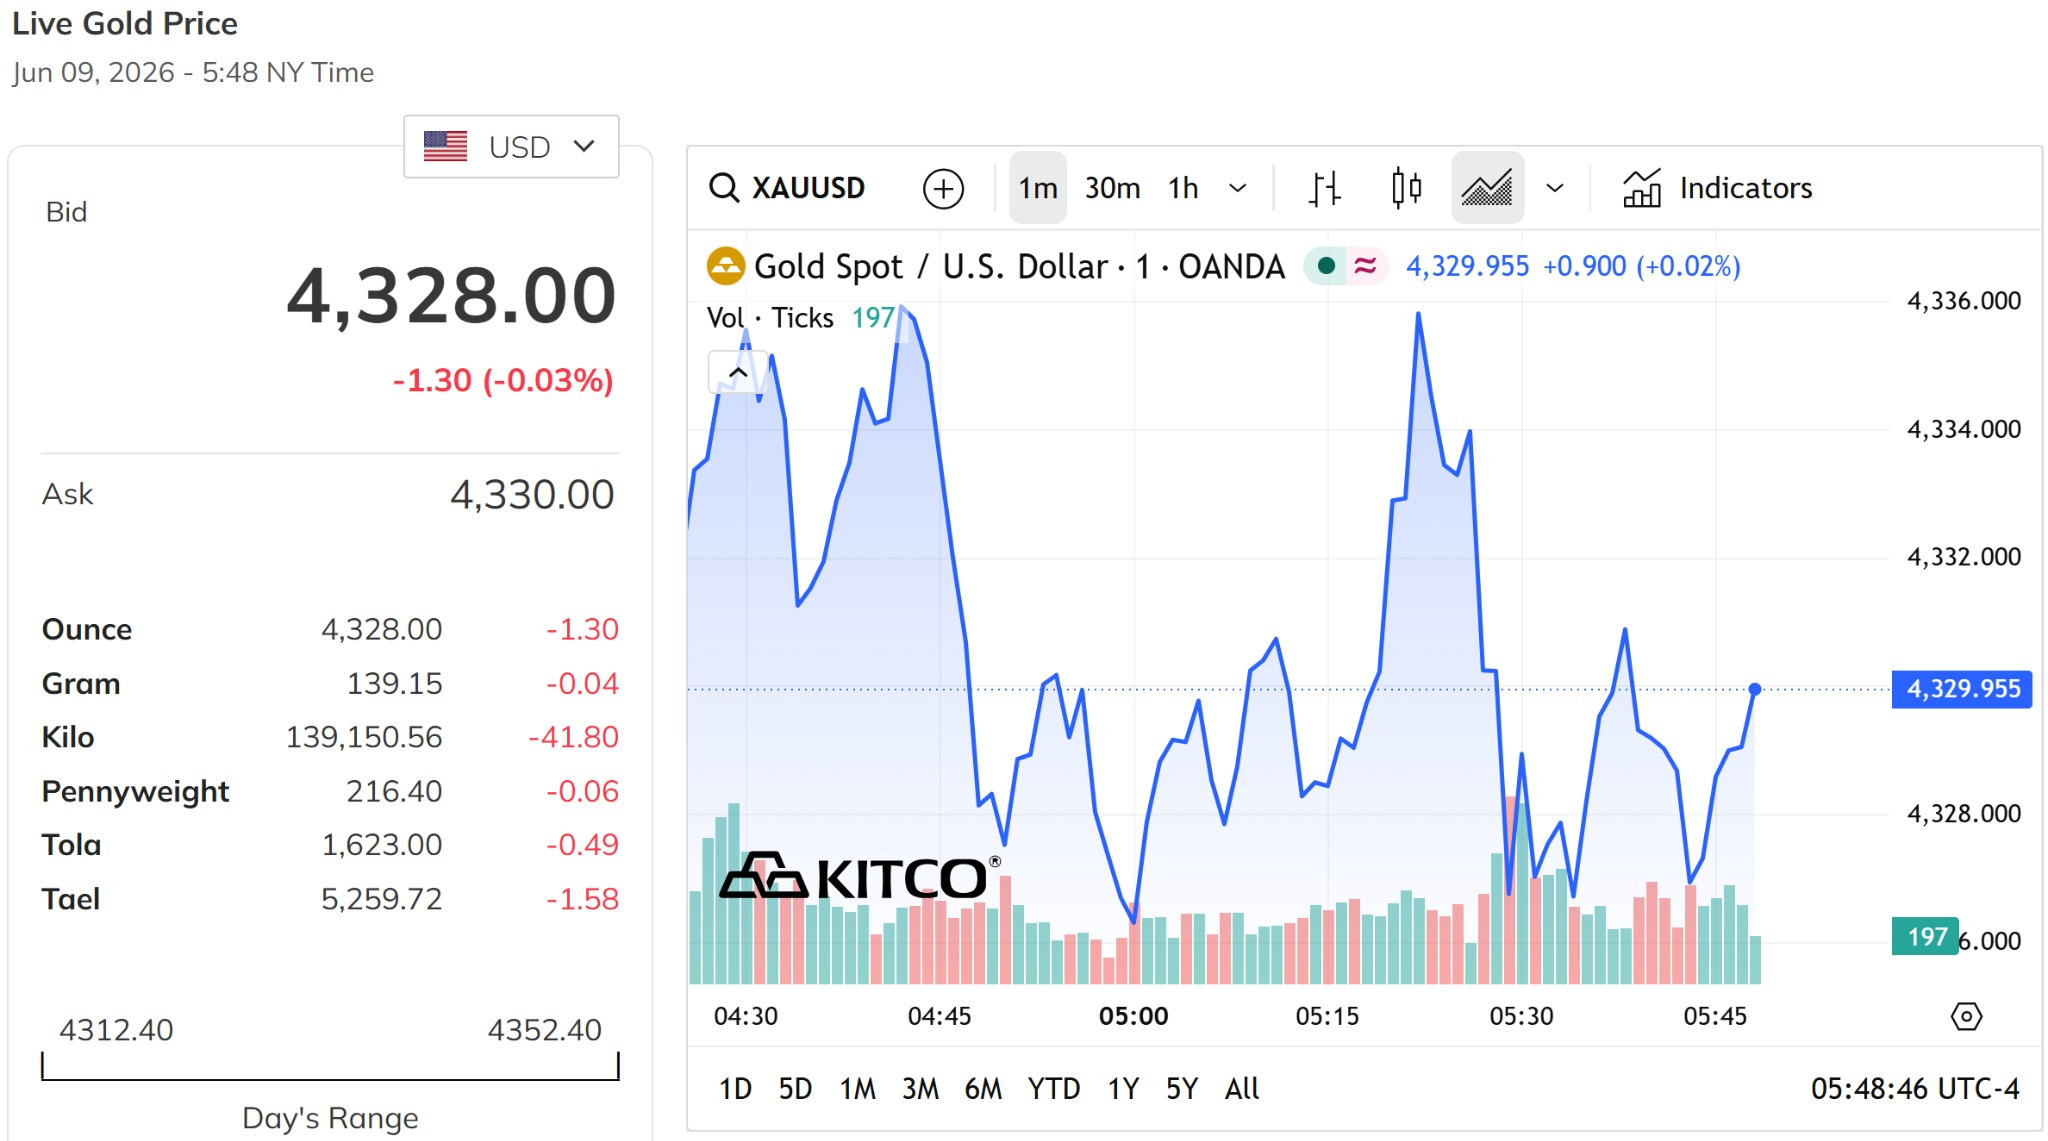Select candlestick chart style
The height and width of the screenshot is (1141, 2048).
pos(1406,188)
